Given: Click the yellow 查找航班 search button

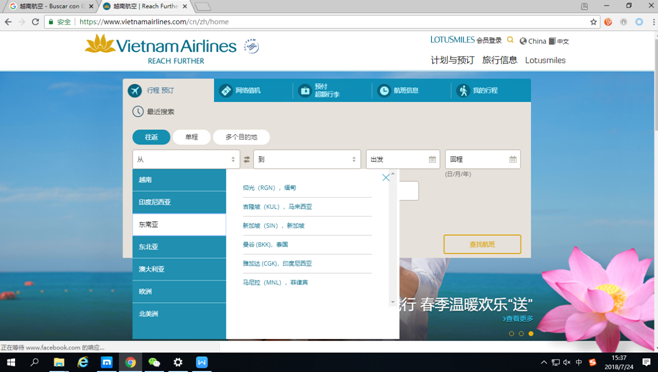Looking at the screenshot, I should pos(482,244).
